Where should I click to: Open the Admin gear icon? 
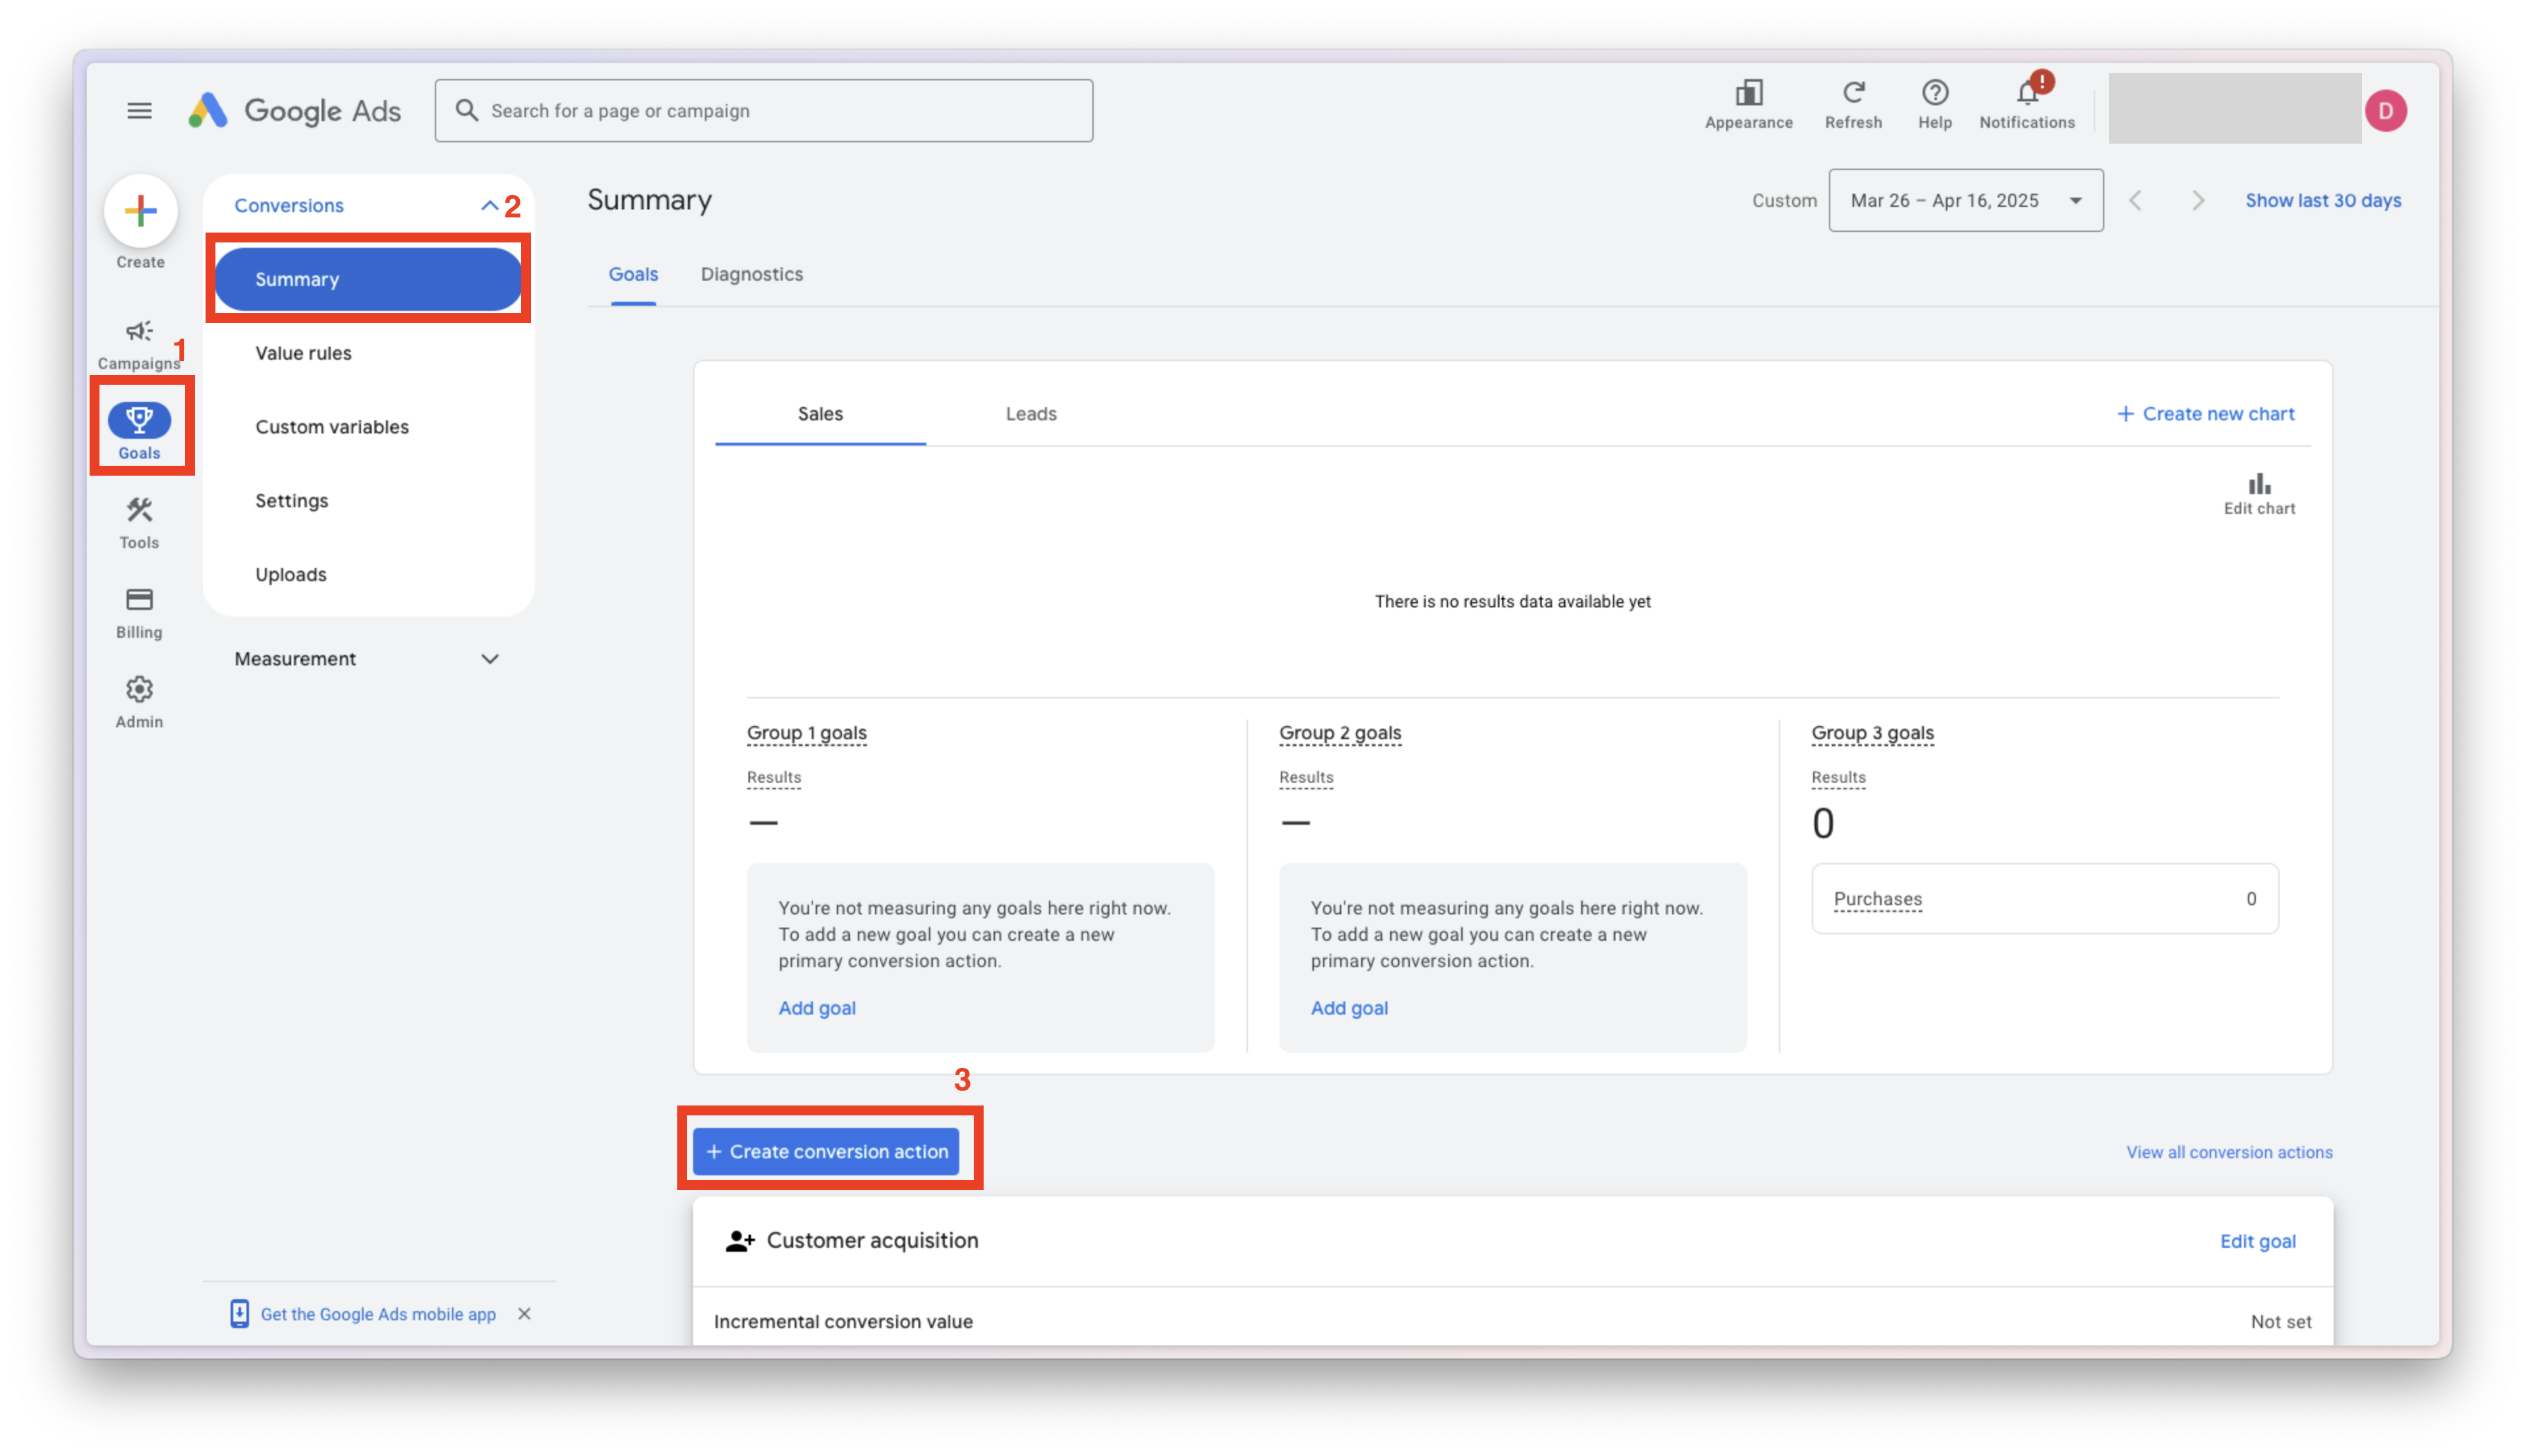[139, 701]
